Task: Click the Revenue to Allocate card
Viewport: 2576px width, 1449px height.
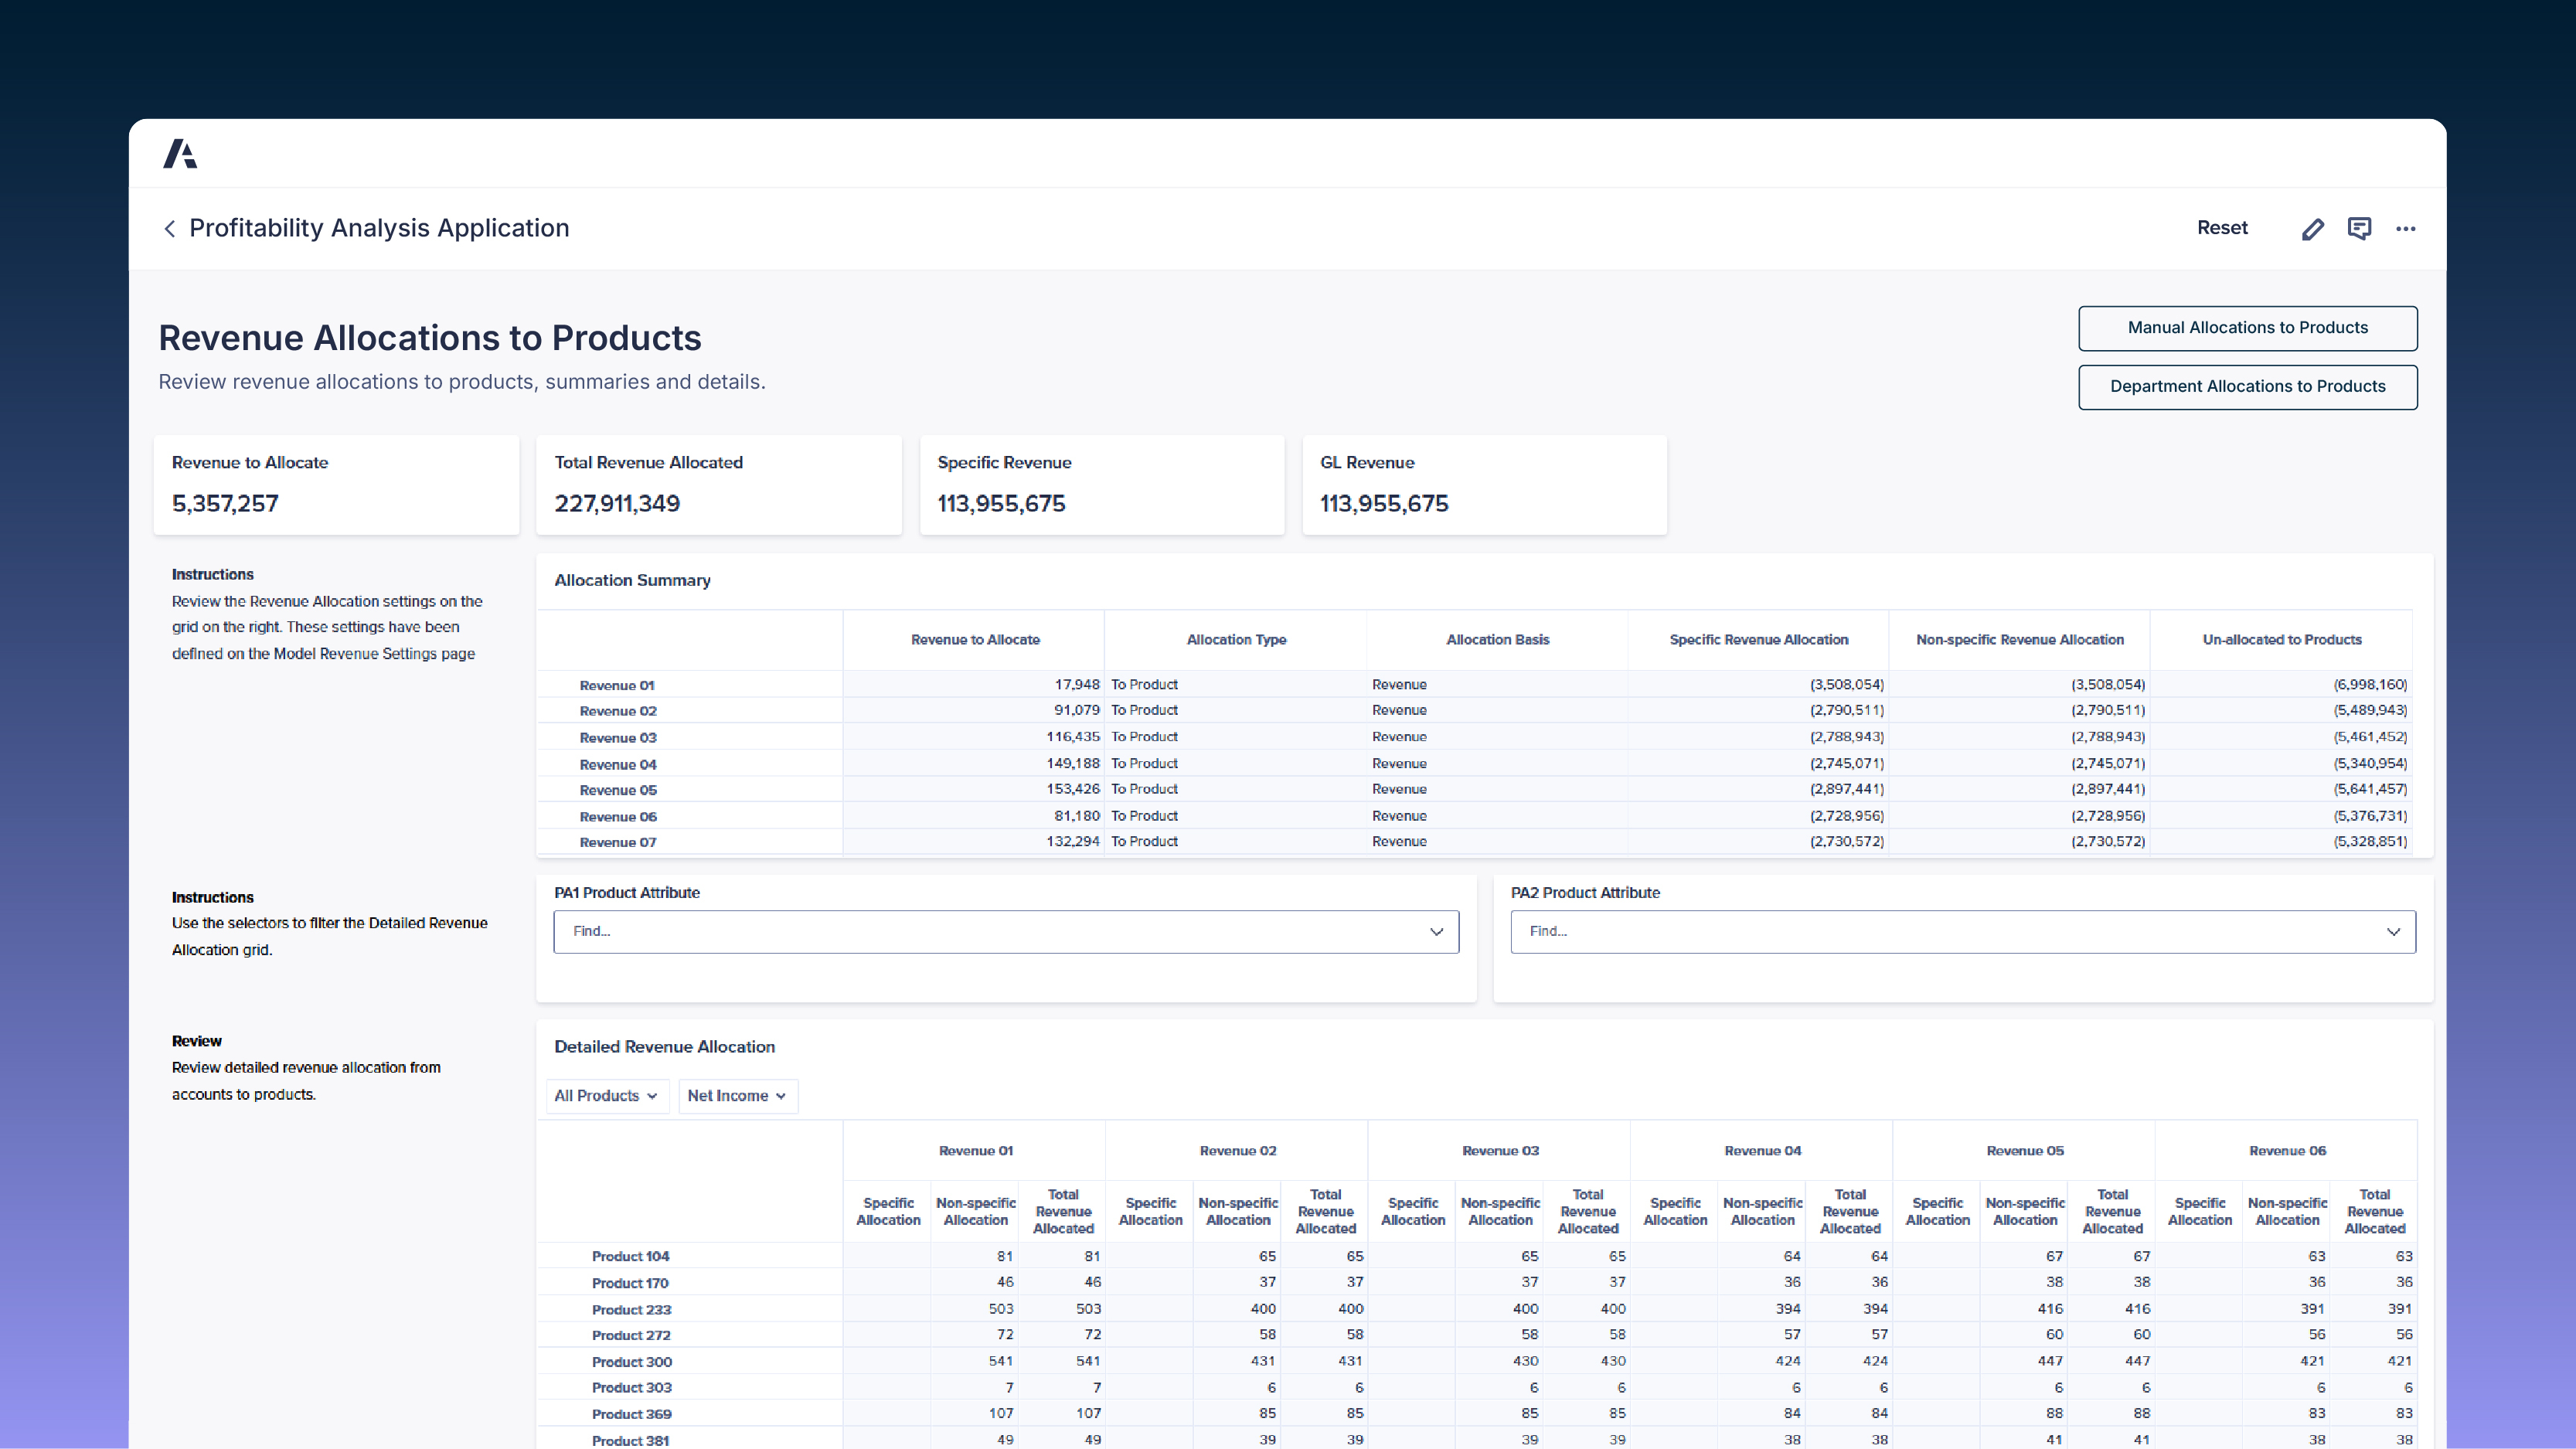Action: point(336,485)
